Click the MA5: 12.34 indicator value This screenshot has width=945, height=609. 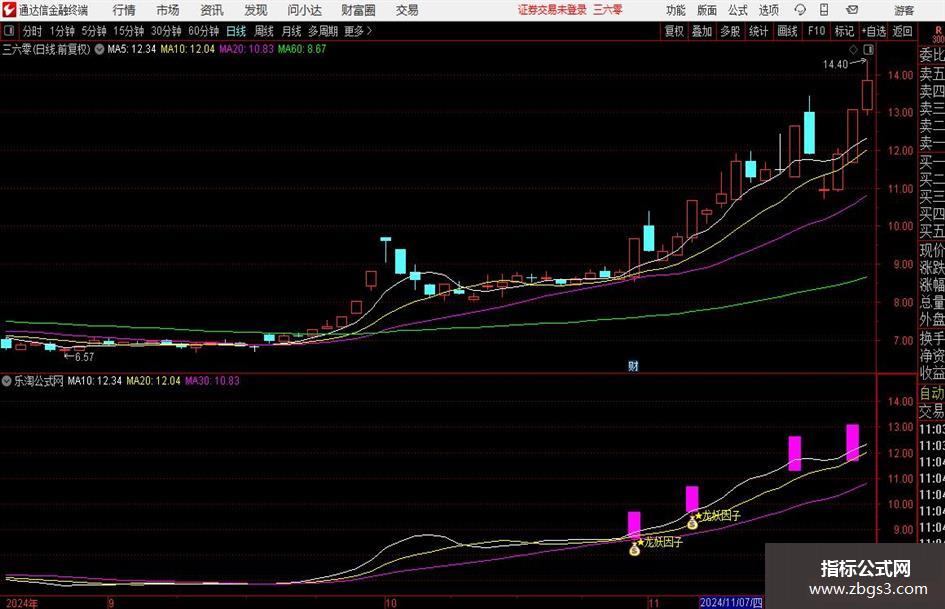point(131,49)
